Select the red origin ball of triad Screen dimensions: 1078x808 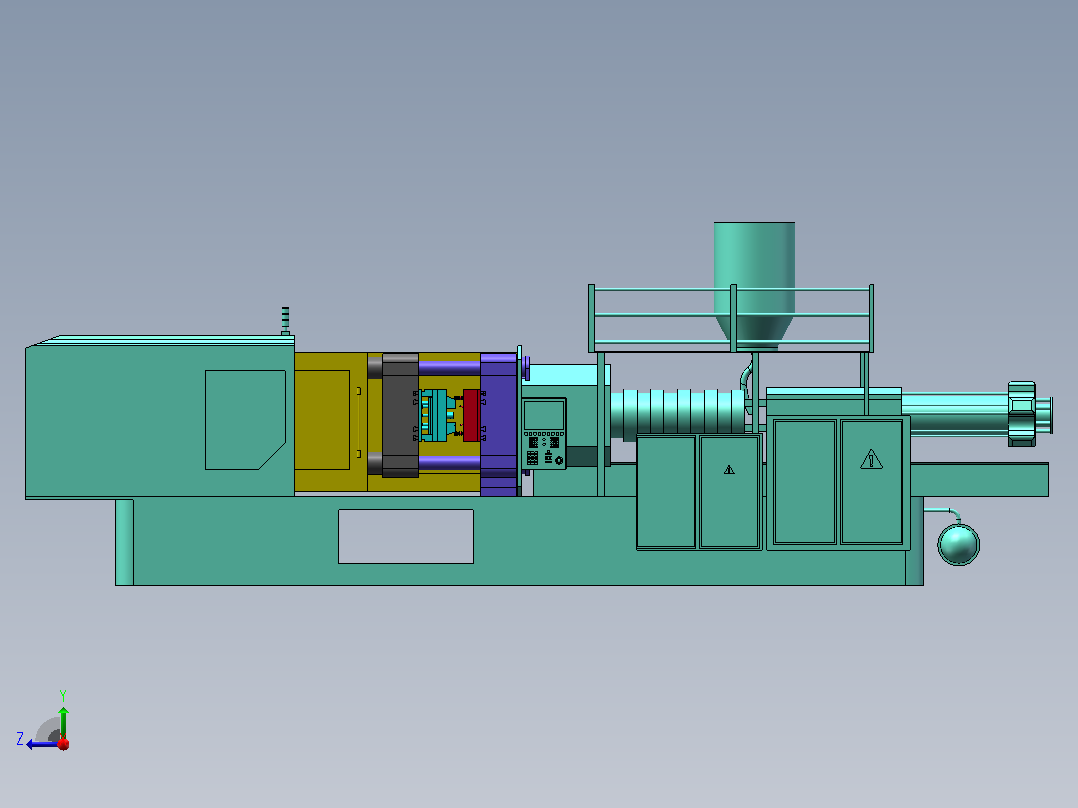pyautogui.click(x=63, y=744)
